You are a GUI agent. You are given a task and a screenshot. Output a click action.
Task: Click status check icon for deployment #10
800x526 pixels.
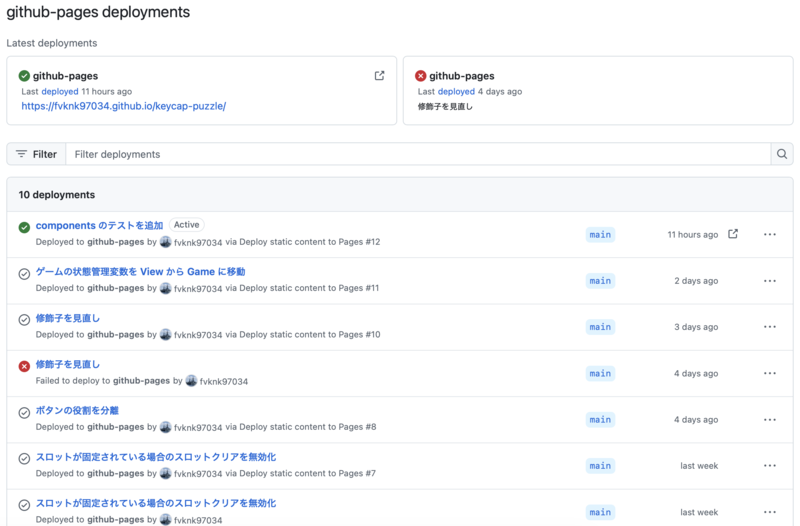pos(24,320)
